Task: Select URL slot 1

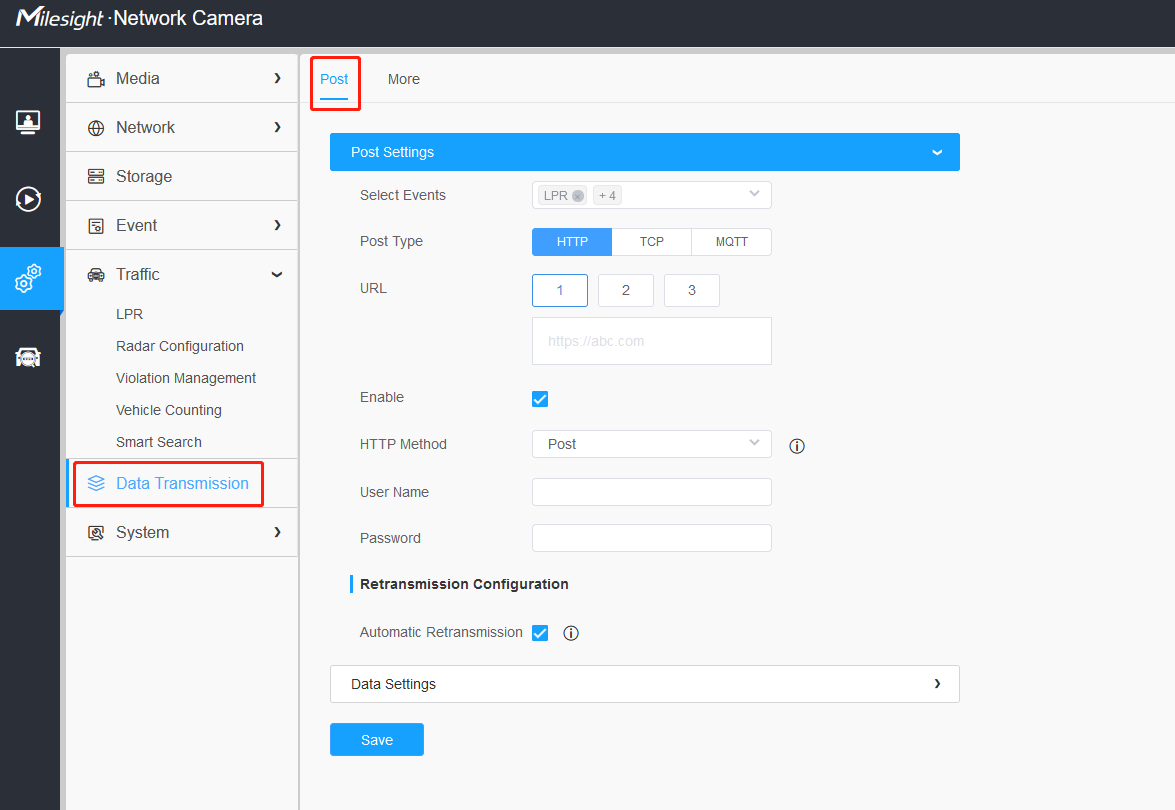Action: click(560, 291)
